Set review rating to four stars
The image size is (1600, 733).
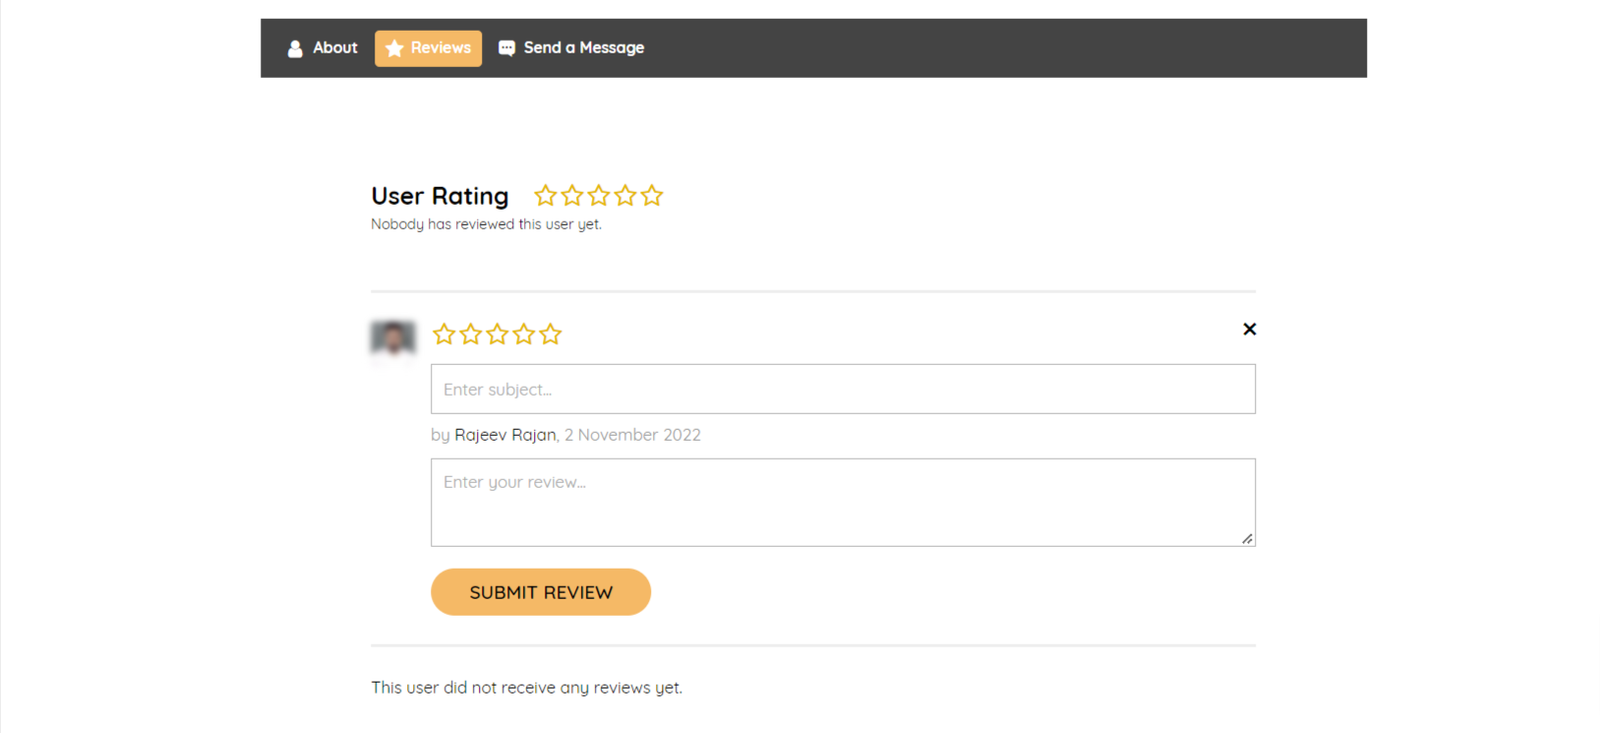tap(524, 334)
